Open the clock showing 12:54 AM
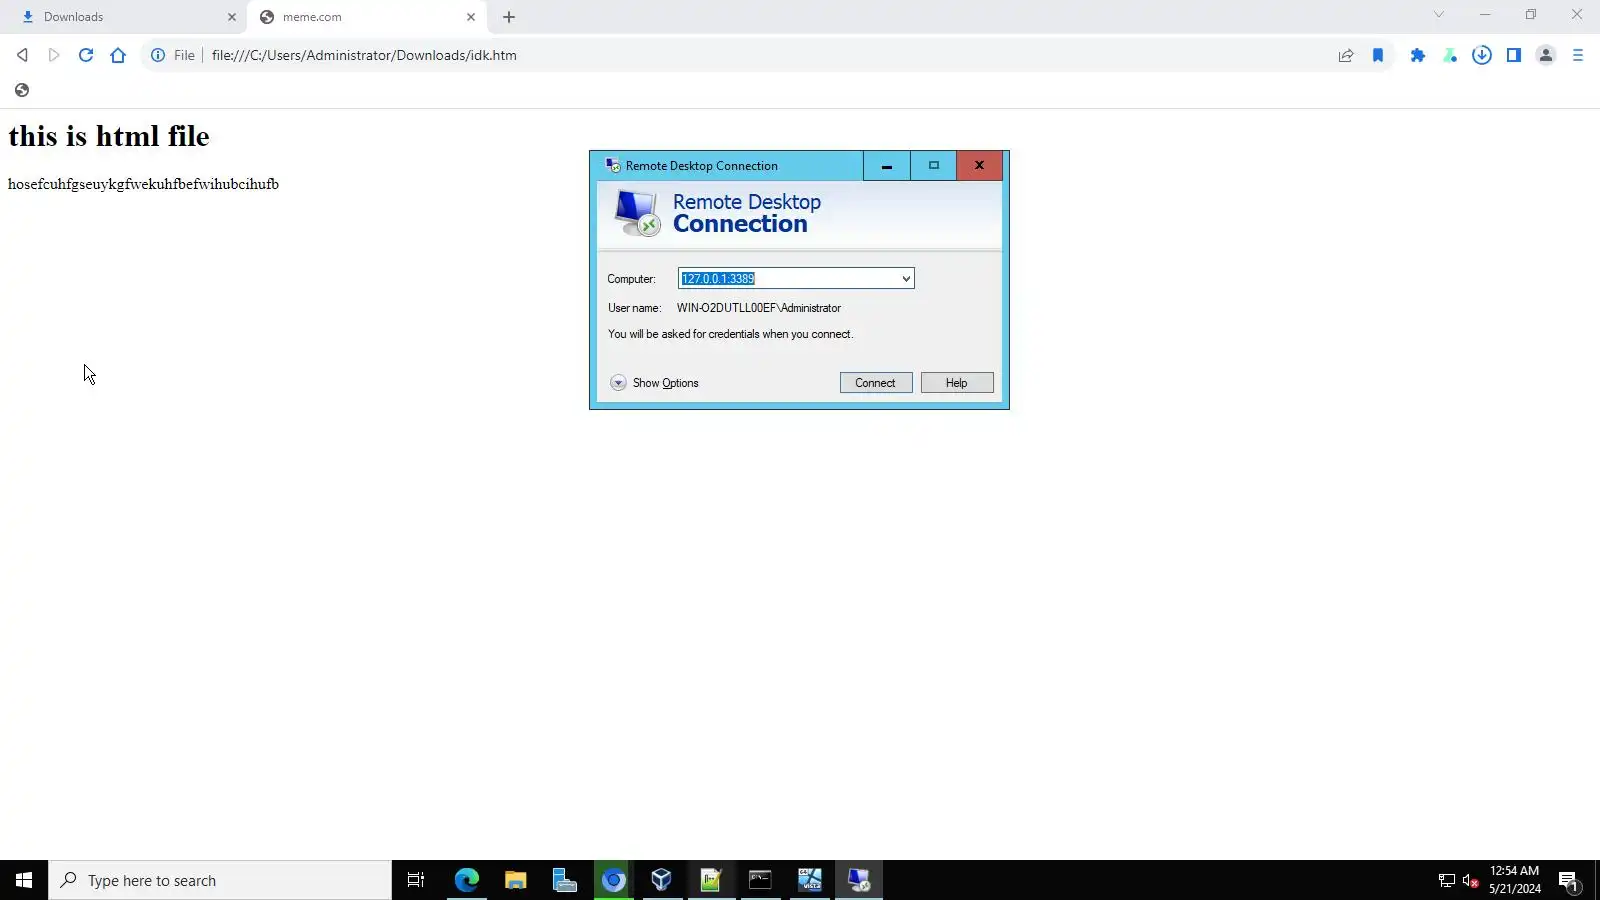 pos(1514,880)
